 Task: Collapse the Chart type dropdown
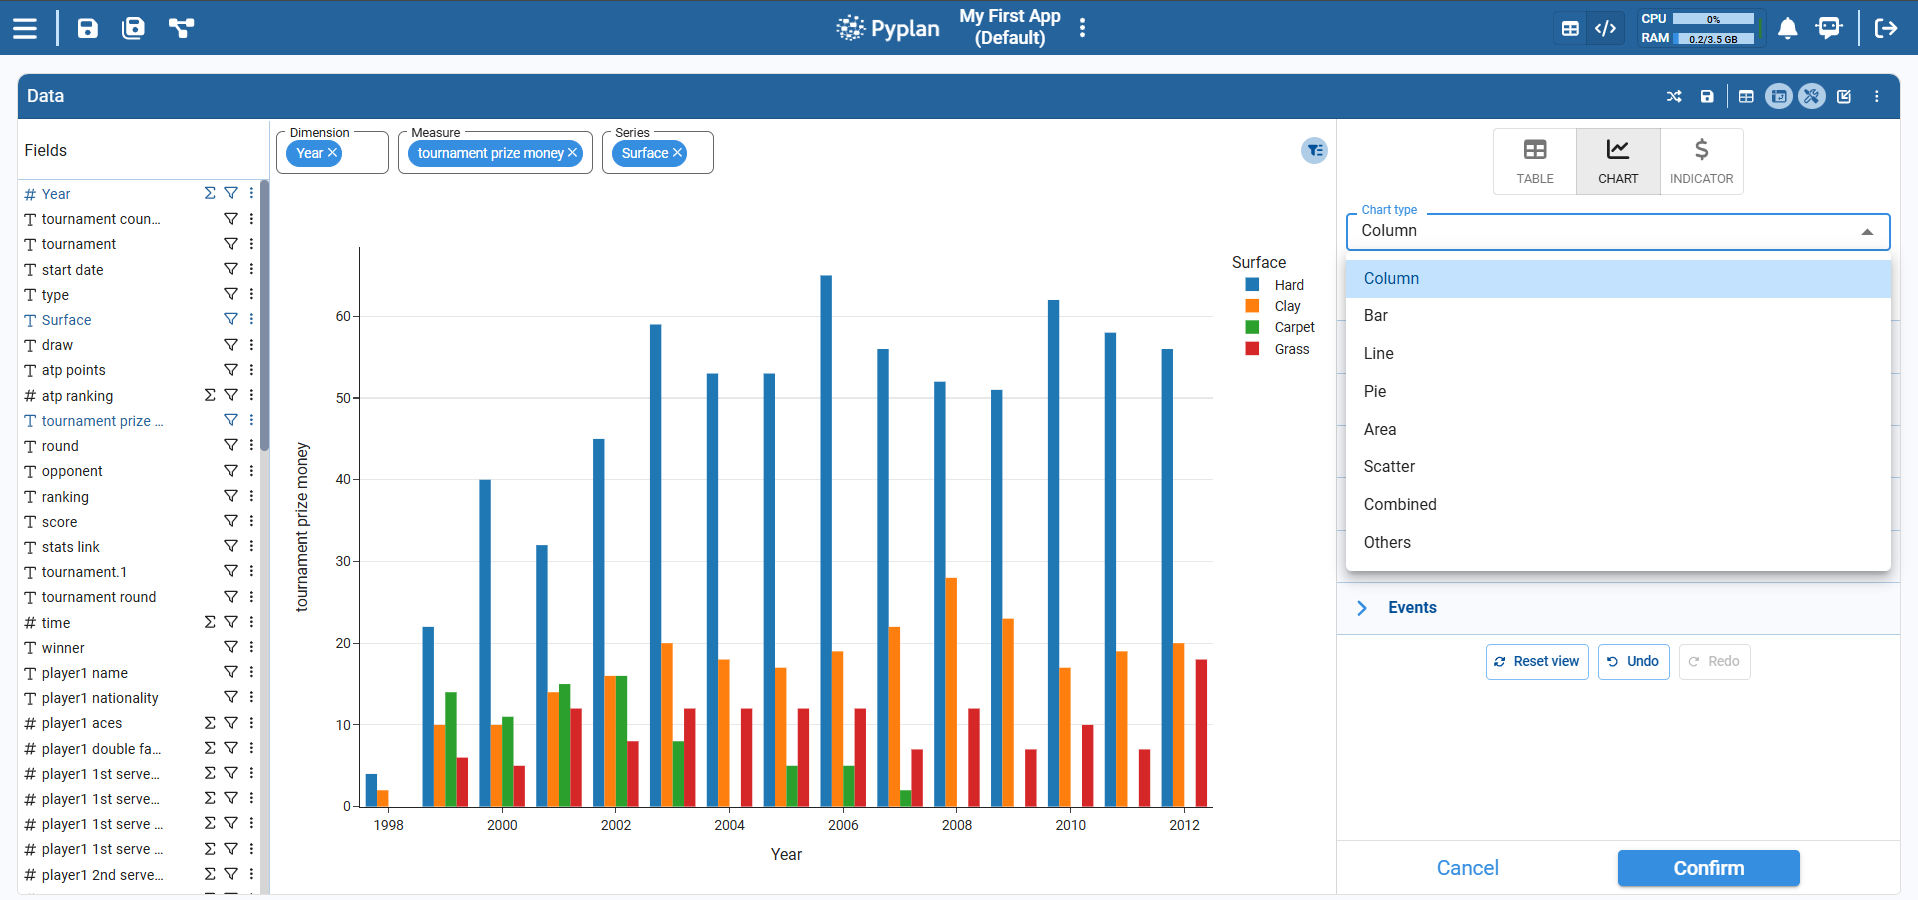[1866, 232]
